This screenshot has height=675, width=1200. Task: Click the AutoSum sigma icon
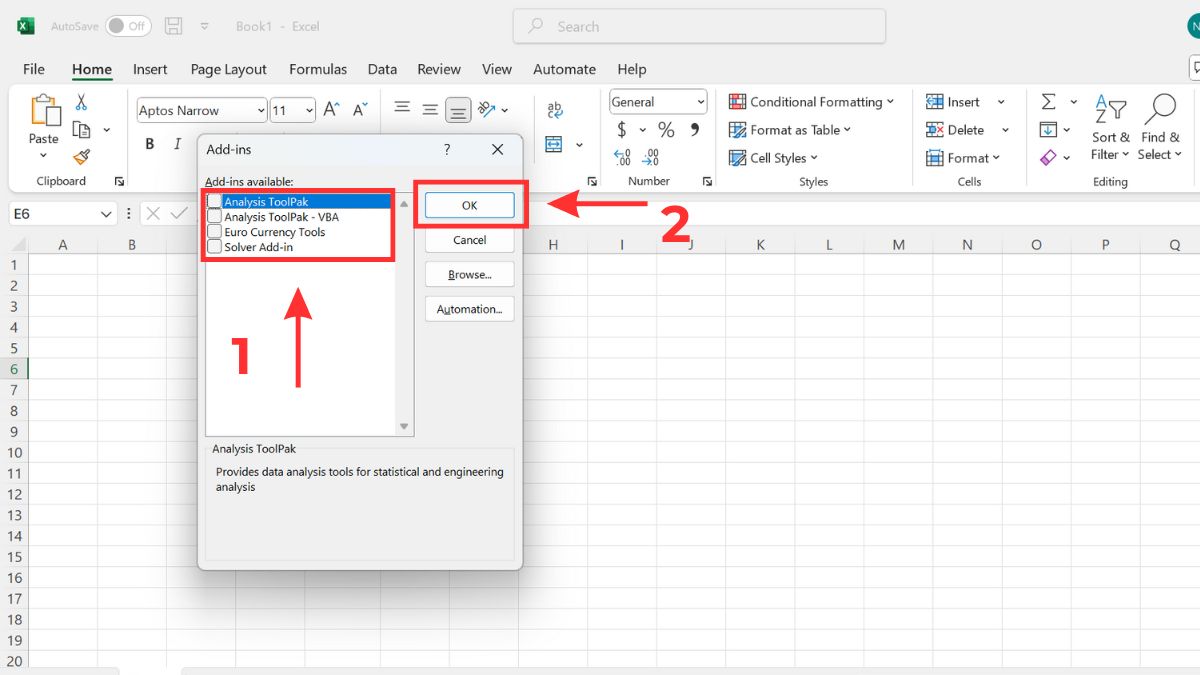pos(1048,102)
